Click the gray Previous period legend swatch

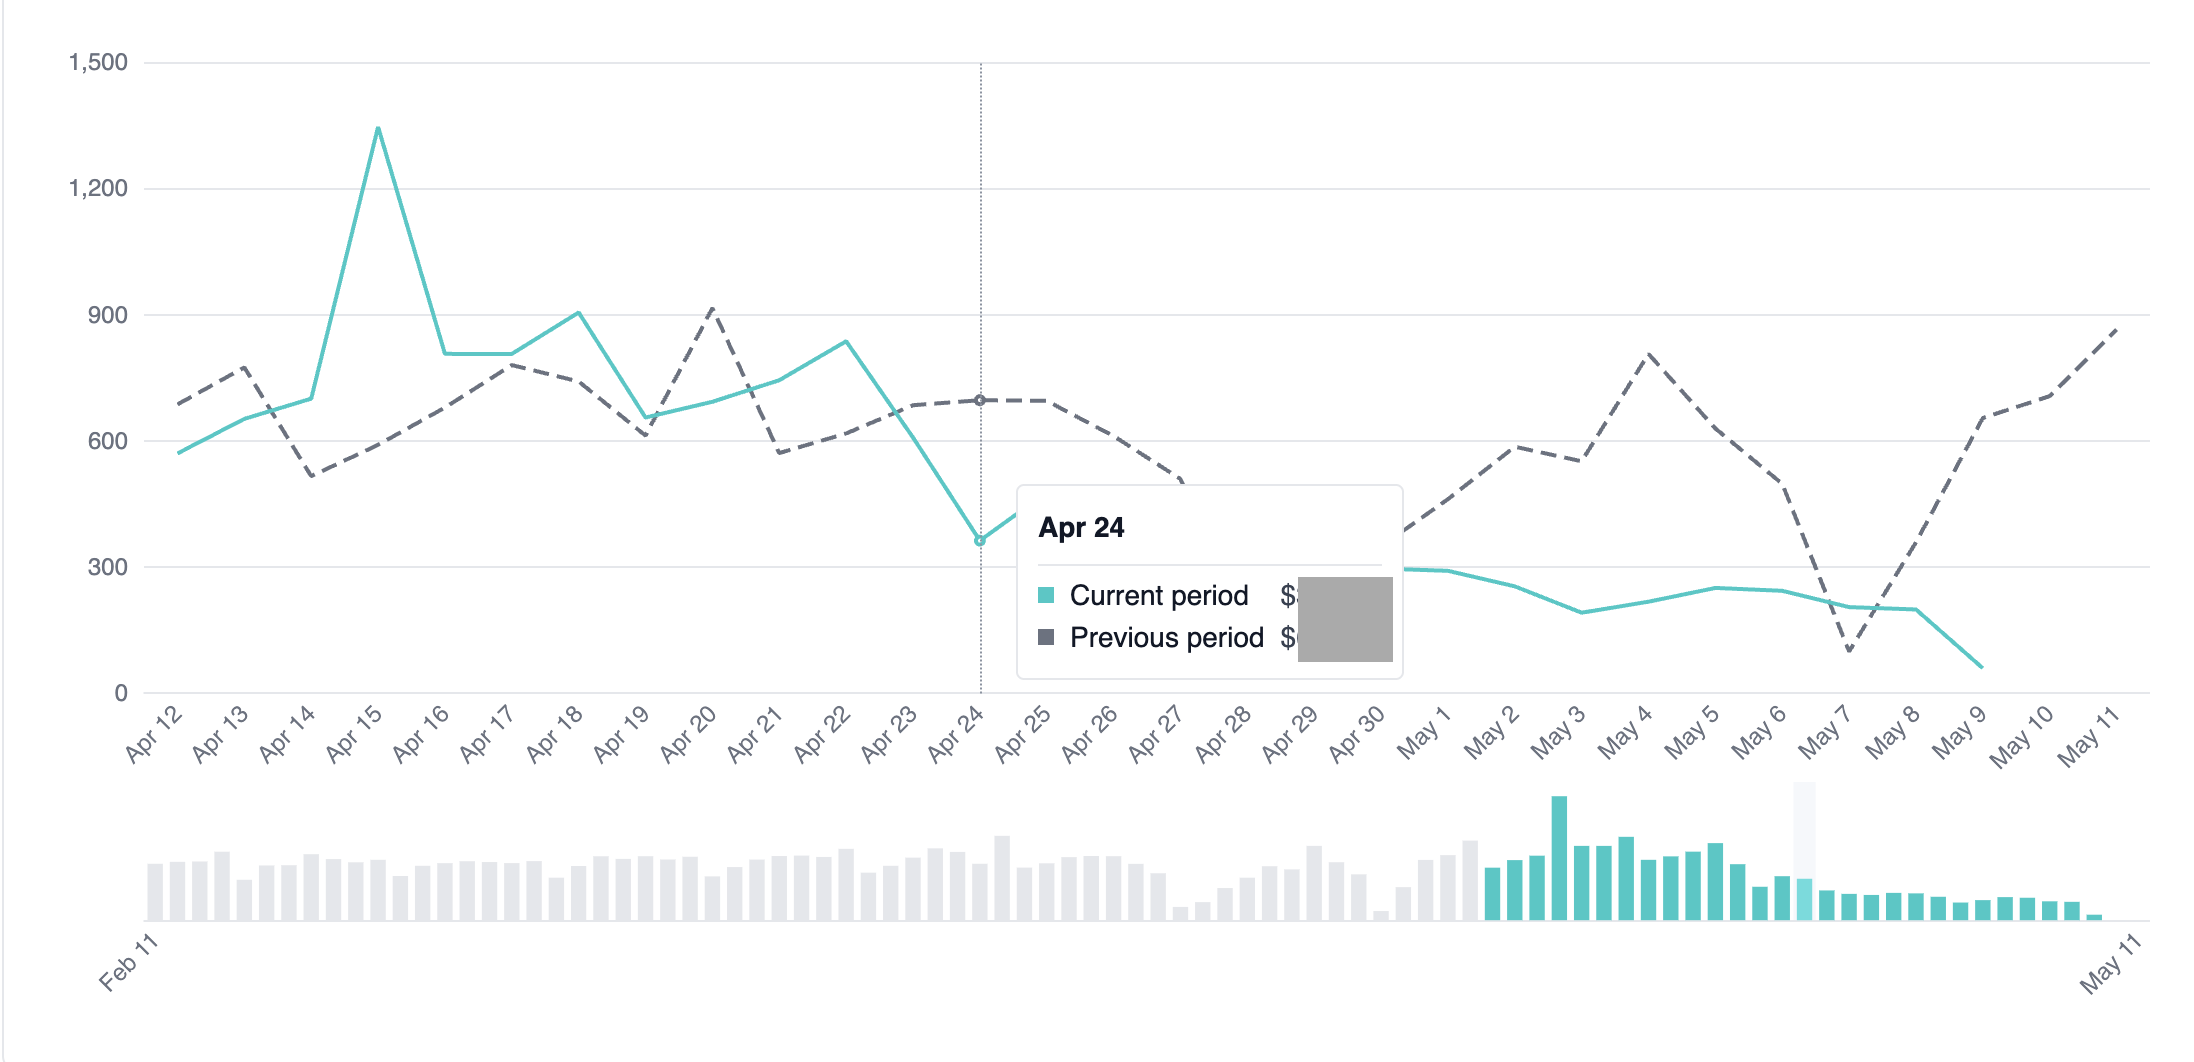coord(1046,637)
